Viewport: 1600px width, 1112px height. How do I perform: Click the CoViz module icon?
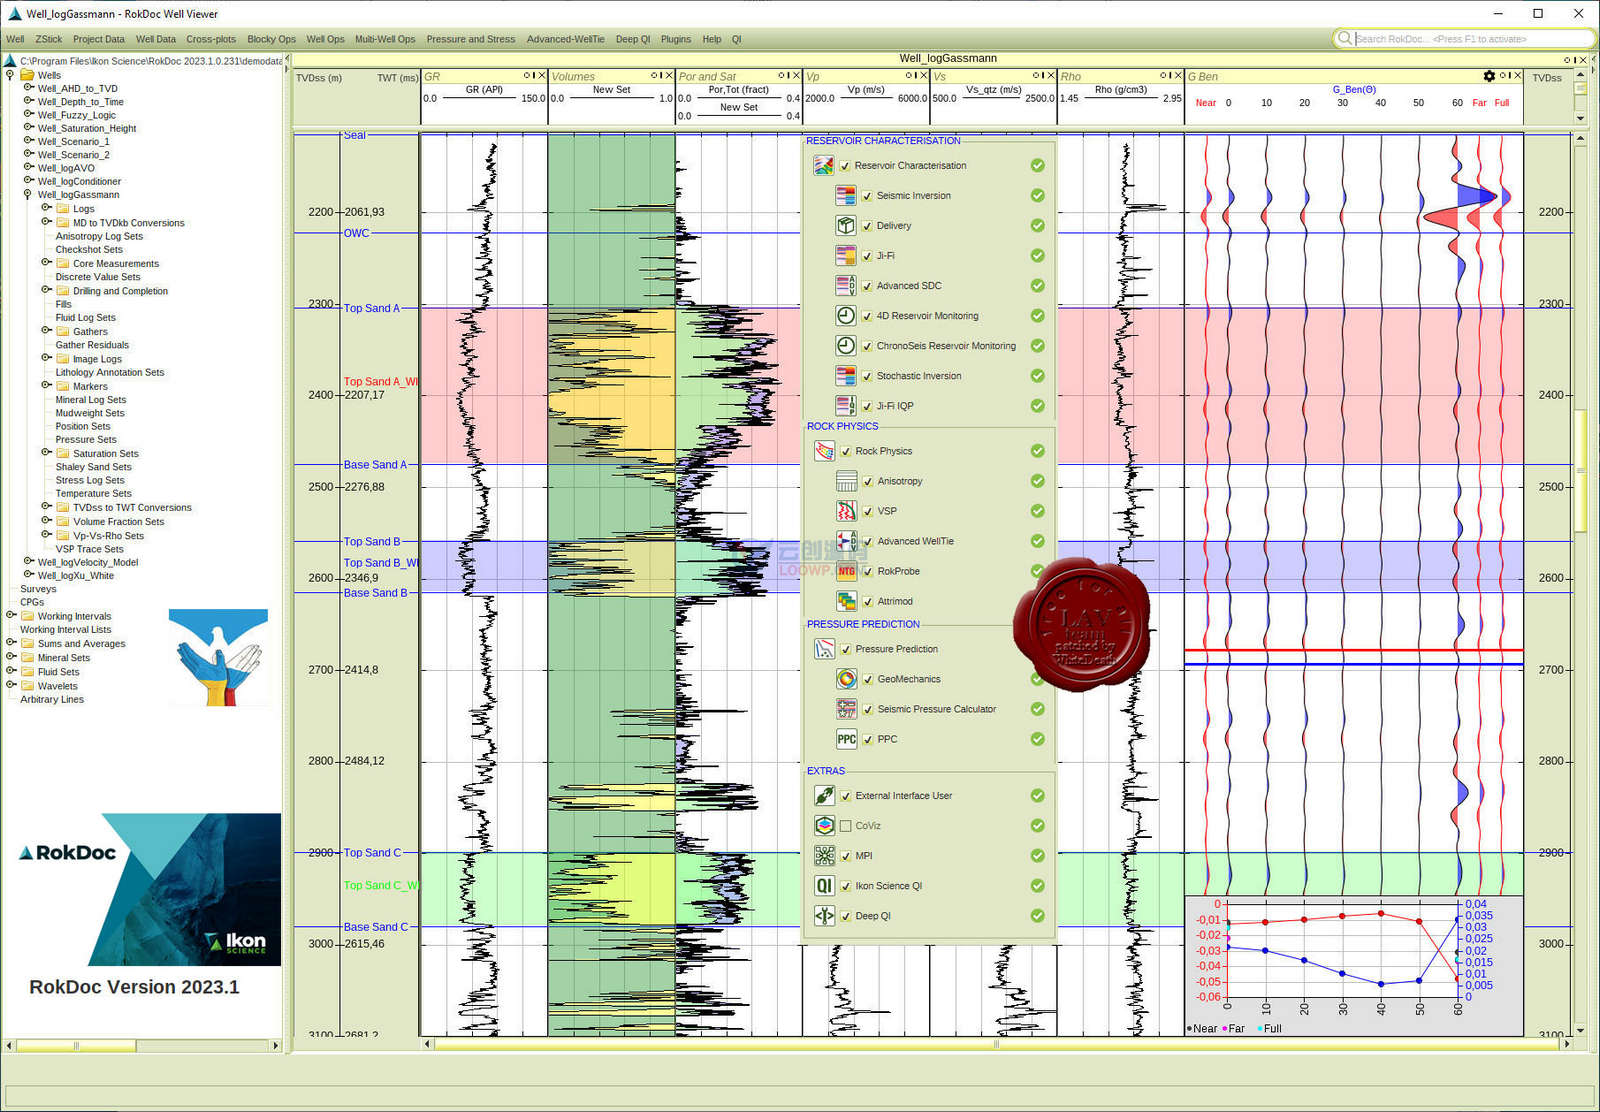tap(824, 826)
